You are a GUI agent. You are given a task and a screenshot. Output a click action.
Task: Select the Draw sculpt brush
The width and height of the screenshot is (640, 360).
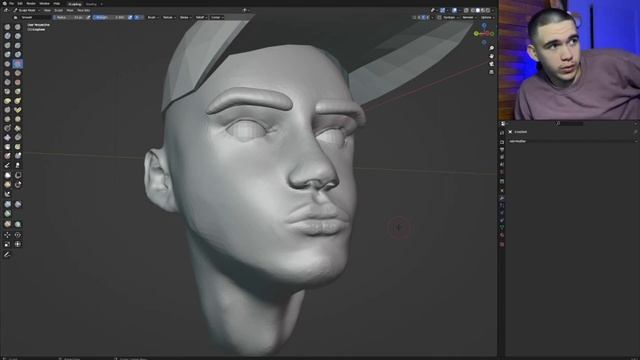coord(8,27)
